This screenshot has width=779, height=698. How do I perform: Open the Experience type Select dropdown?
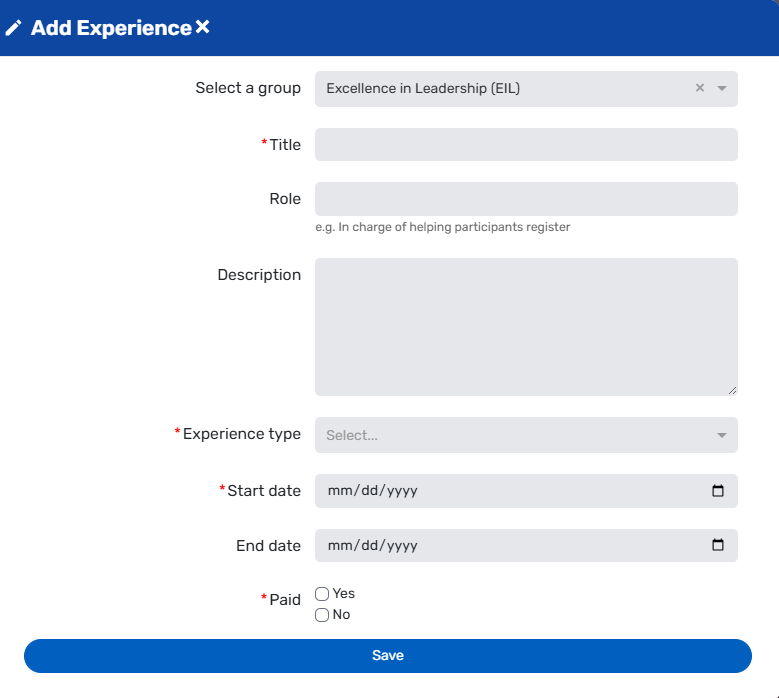(x=526, y=435)
